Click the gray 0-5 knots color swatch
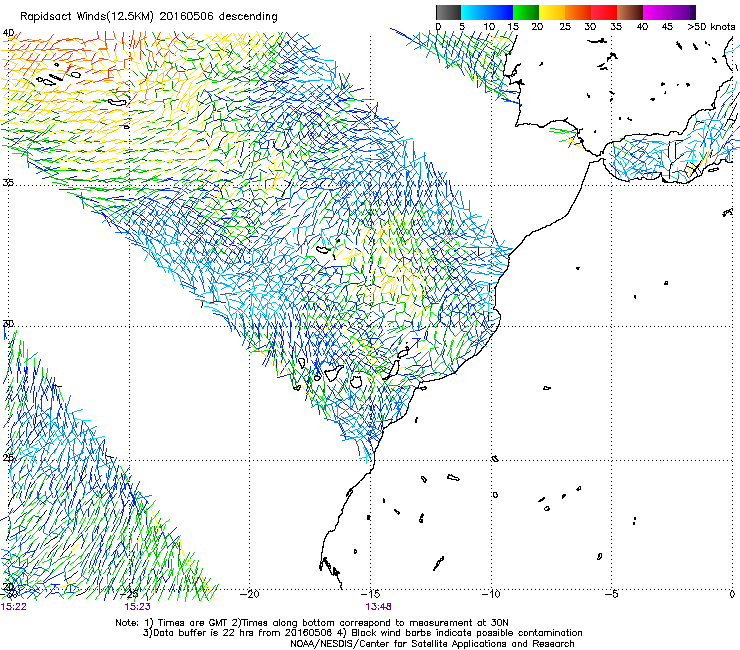Image resolution: width=740 pixels, height=650 pixels. pyautogui.click(x=448, y=12)
